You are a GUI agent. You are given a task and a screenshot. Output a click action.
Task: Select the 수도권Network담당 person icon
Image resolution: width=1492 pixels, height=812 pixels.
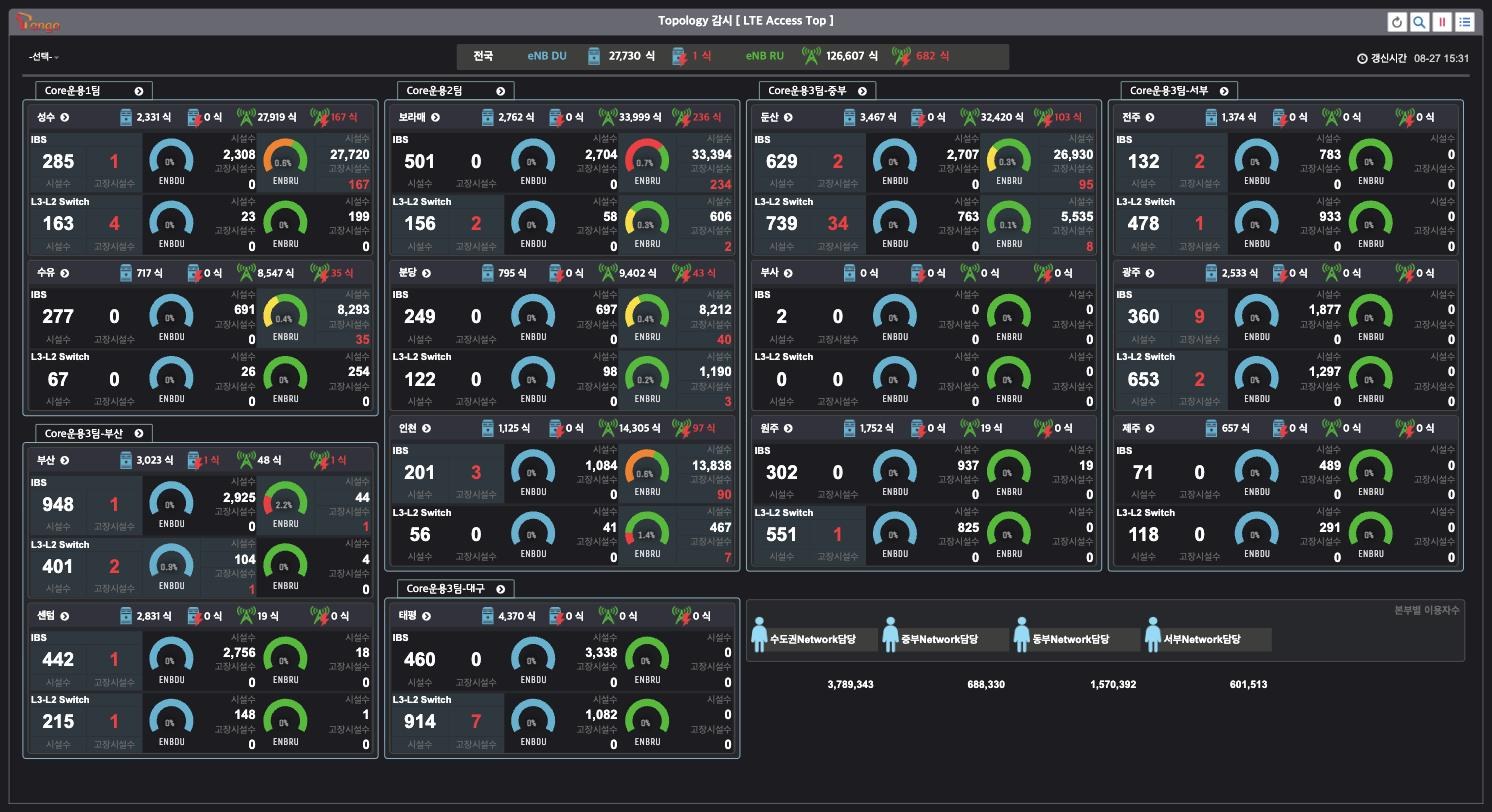[x=759, y=635]
